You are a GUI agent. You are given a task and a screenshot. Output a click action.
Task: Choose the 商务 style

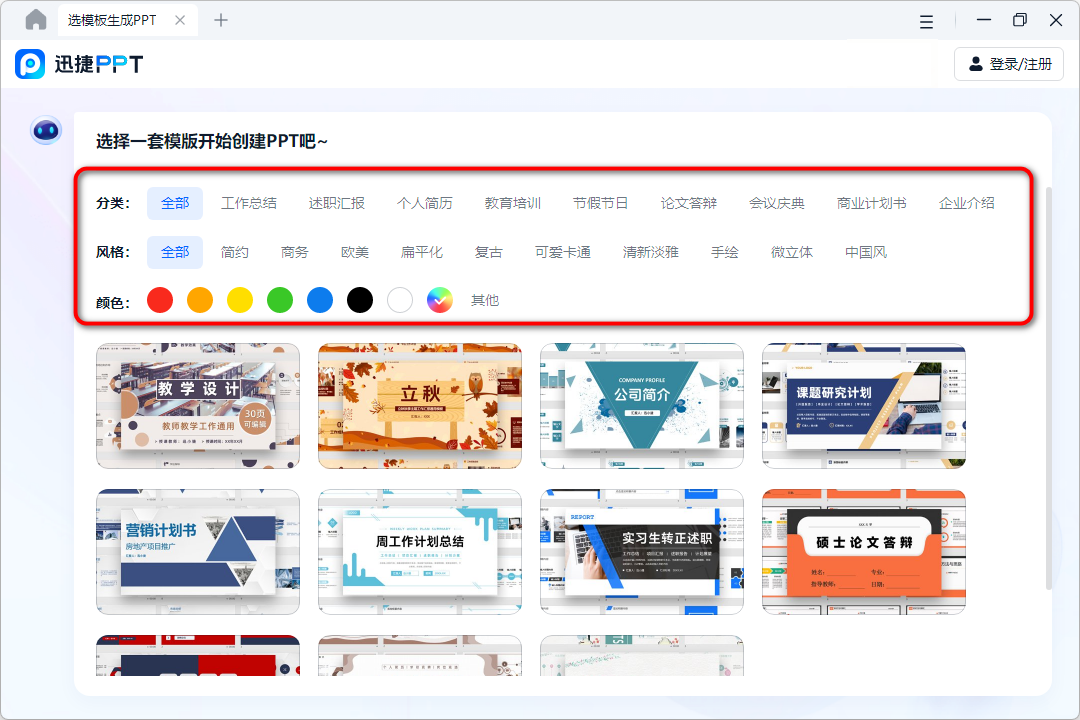[295, 252]
